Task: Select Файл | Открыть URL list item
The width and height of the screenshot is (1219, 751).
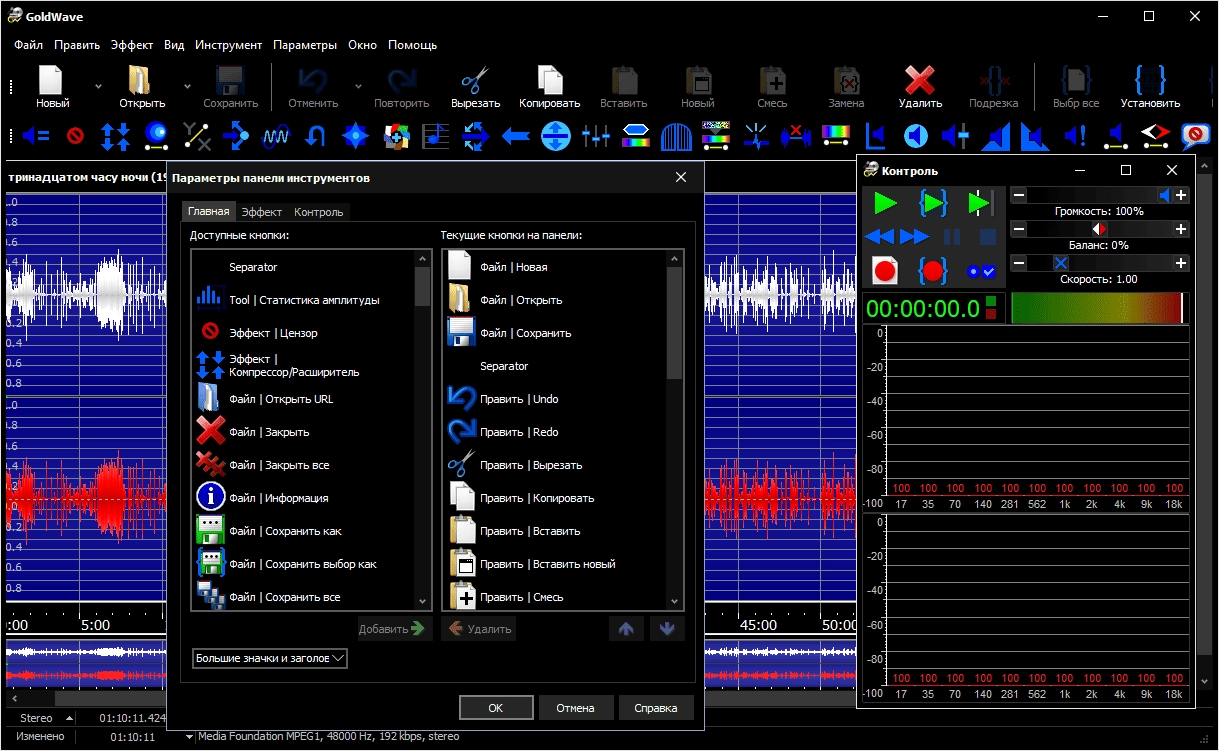Action: click(x=303, y=399)
